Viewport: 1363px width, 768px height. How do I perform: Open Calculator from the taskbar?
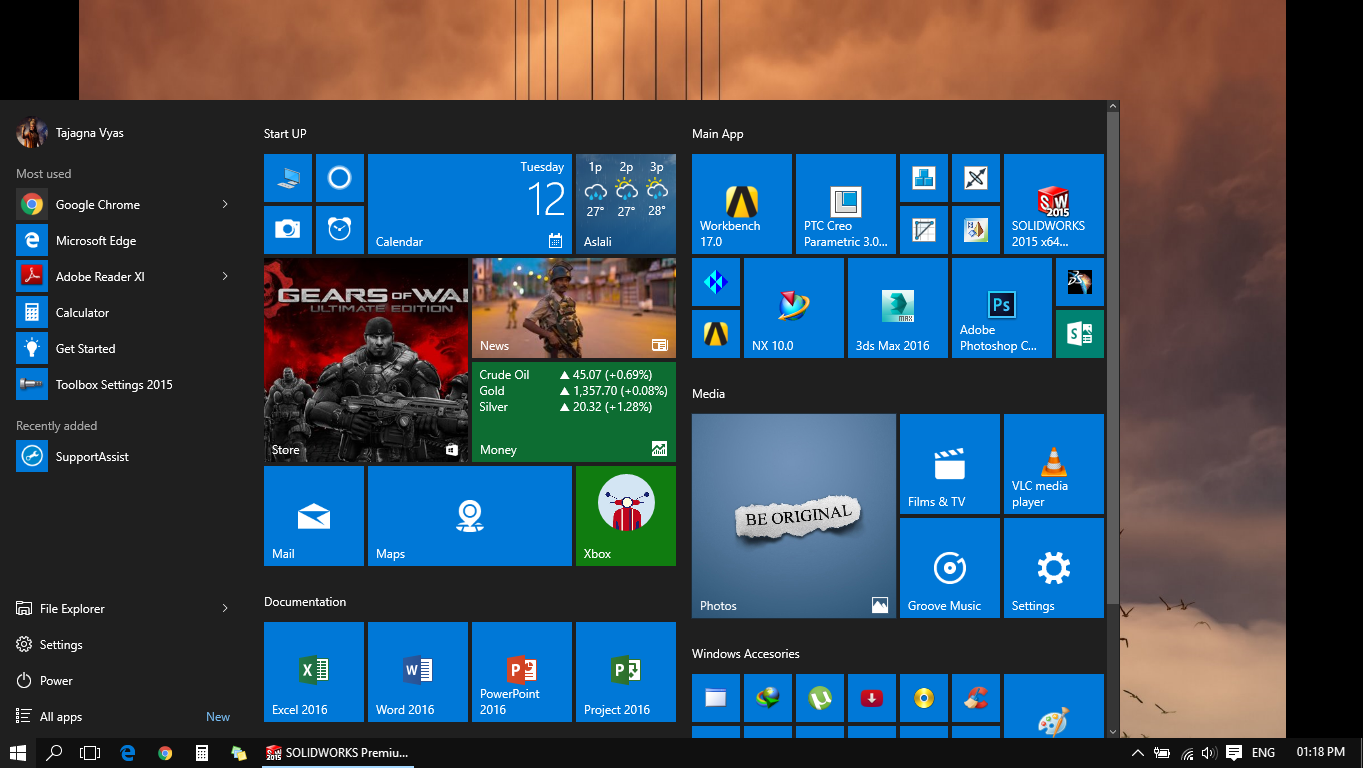tap(201, 752)
